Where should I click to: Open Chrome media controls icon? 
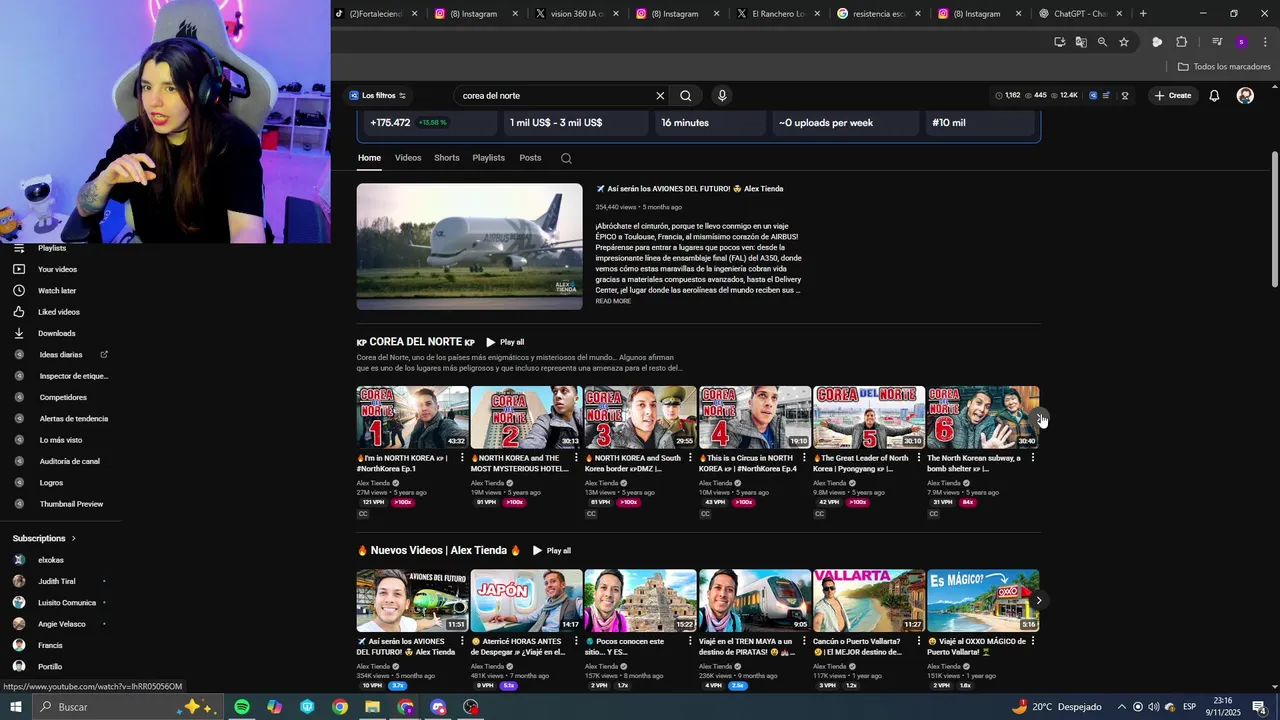1217,42
